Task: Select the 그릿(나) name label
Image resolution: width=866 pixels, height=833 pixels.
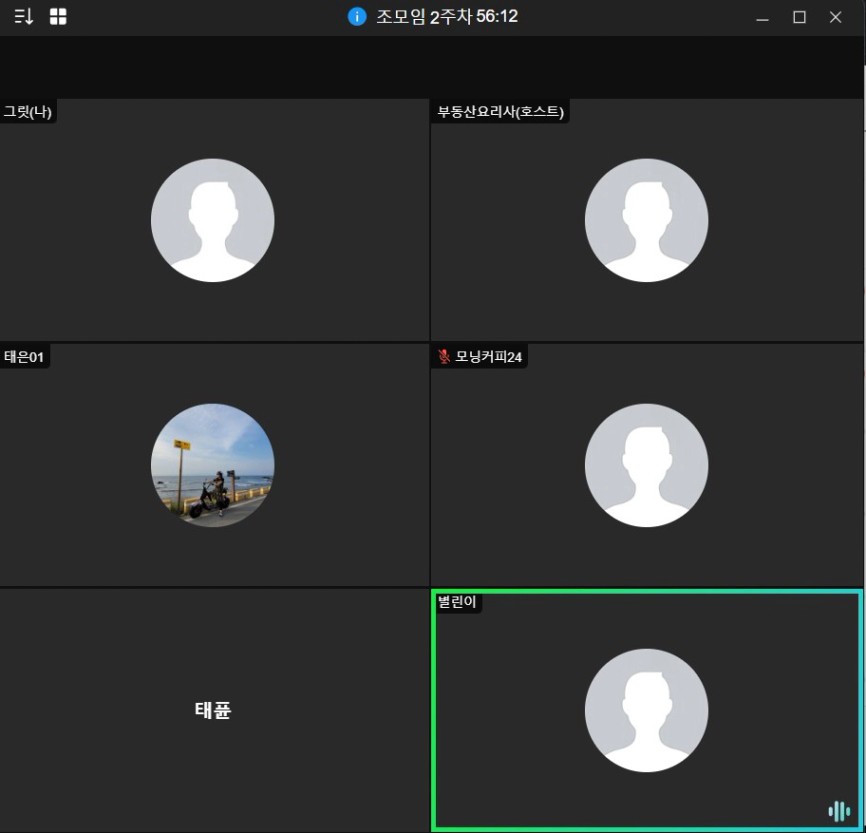Action: point(28,112)
